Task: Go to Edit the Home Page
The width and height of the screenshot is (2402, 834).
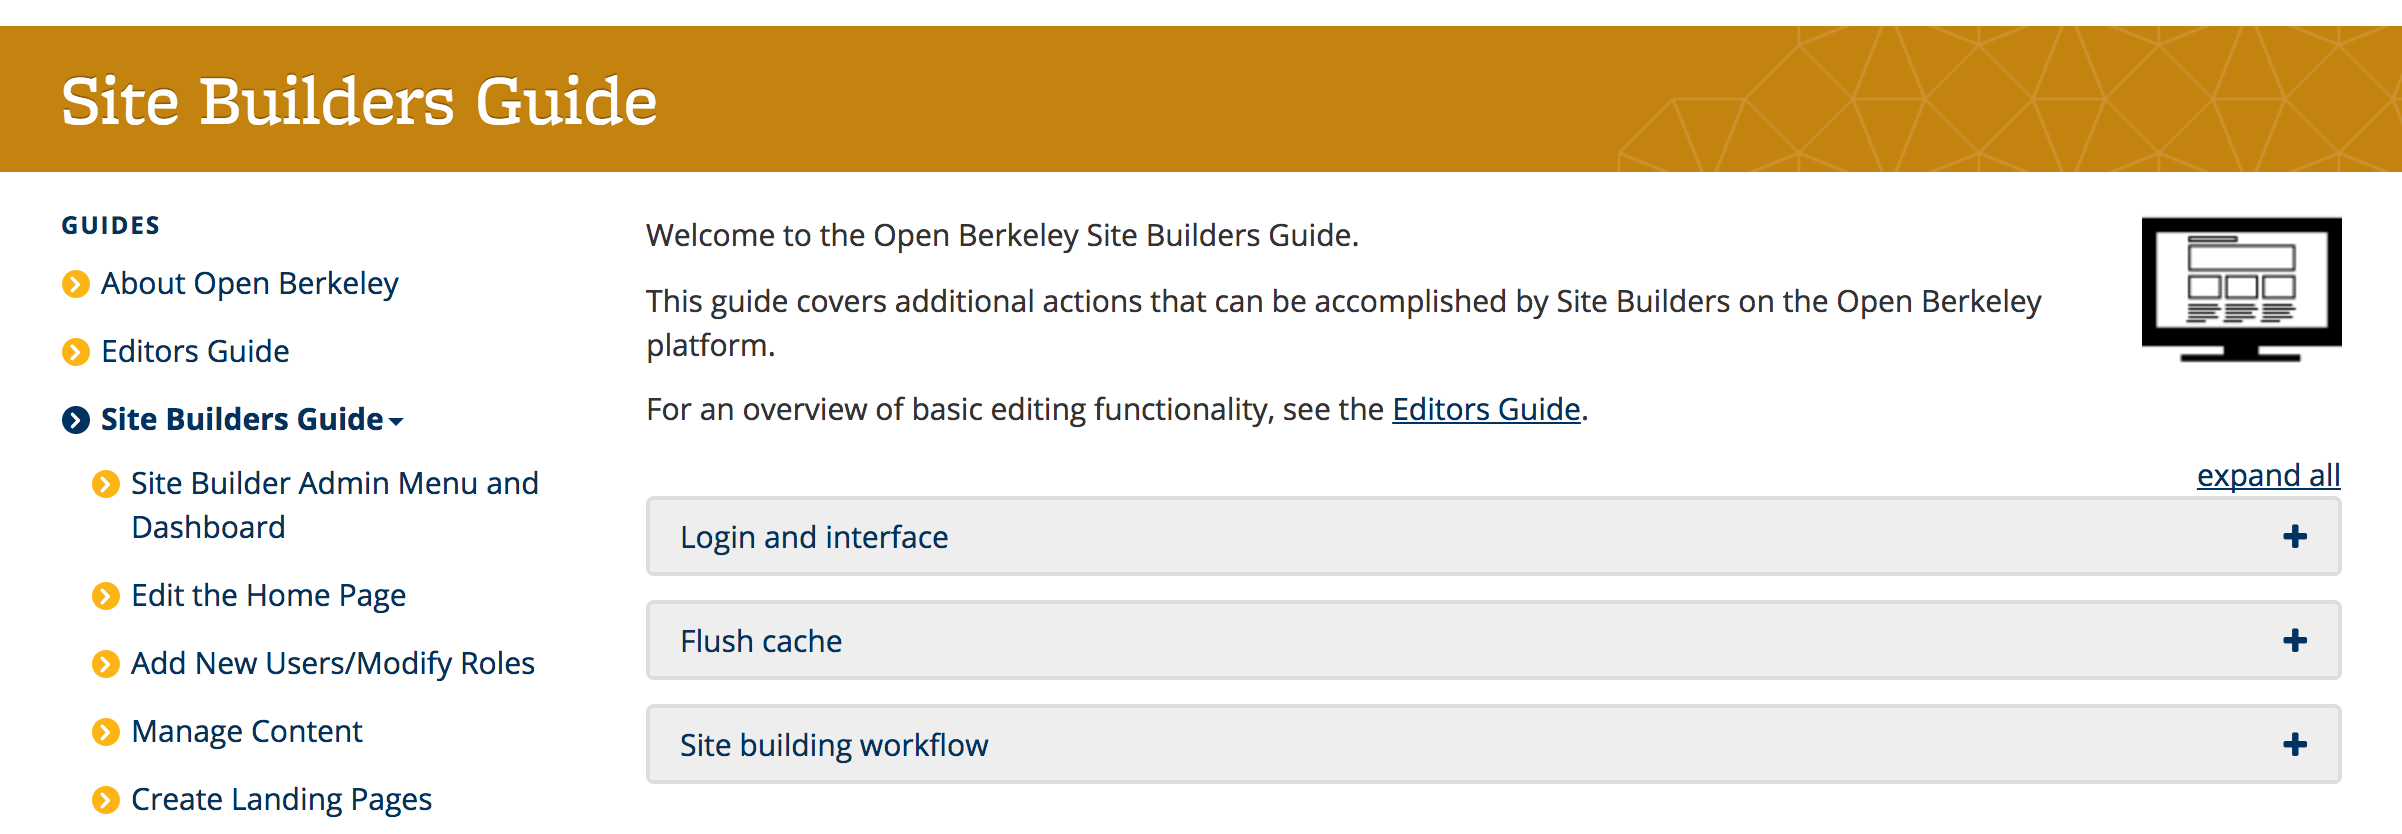Action: tap(269, 596)
